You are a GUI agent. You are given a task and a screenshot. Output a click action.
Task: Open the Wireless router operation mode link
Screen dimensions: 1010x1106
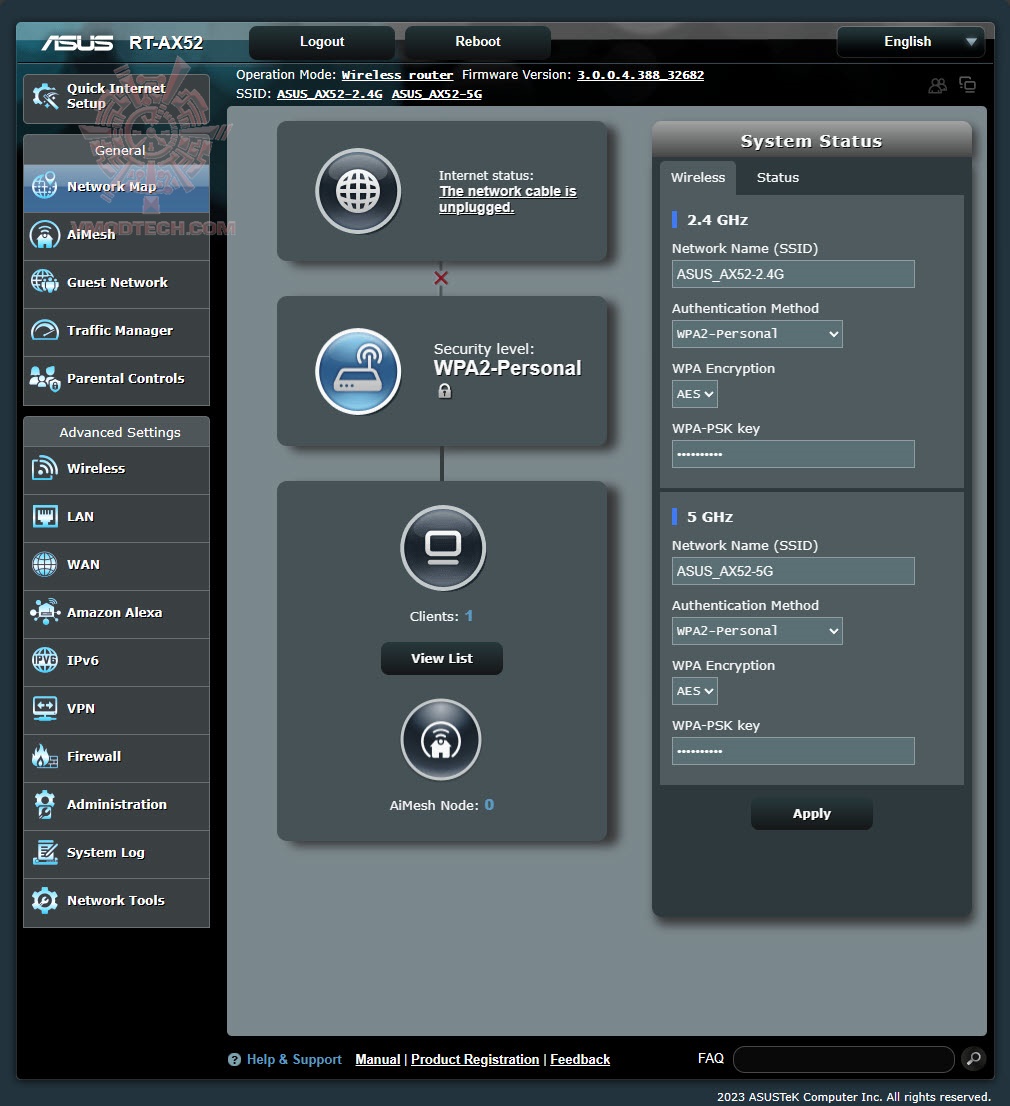point(397,75)
